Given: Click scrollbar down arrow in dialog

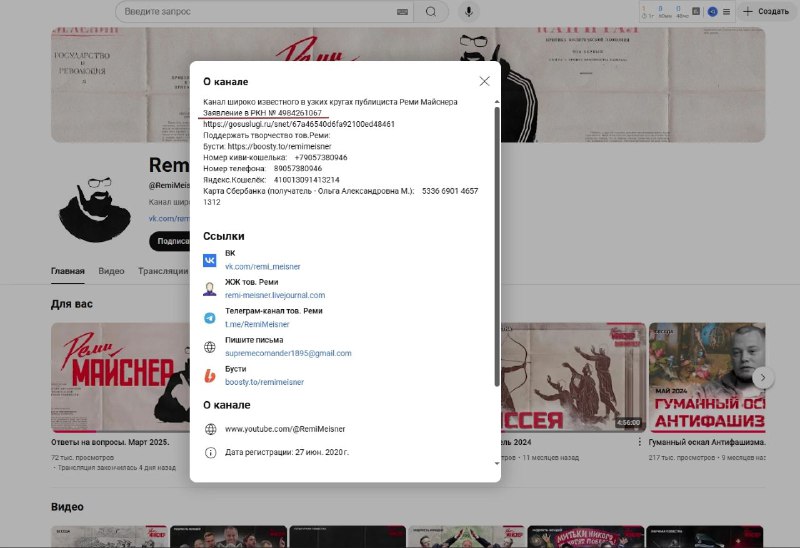Looking at the screenshot, I should [x=497, y=463].
